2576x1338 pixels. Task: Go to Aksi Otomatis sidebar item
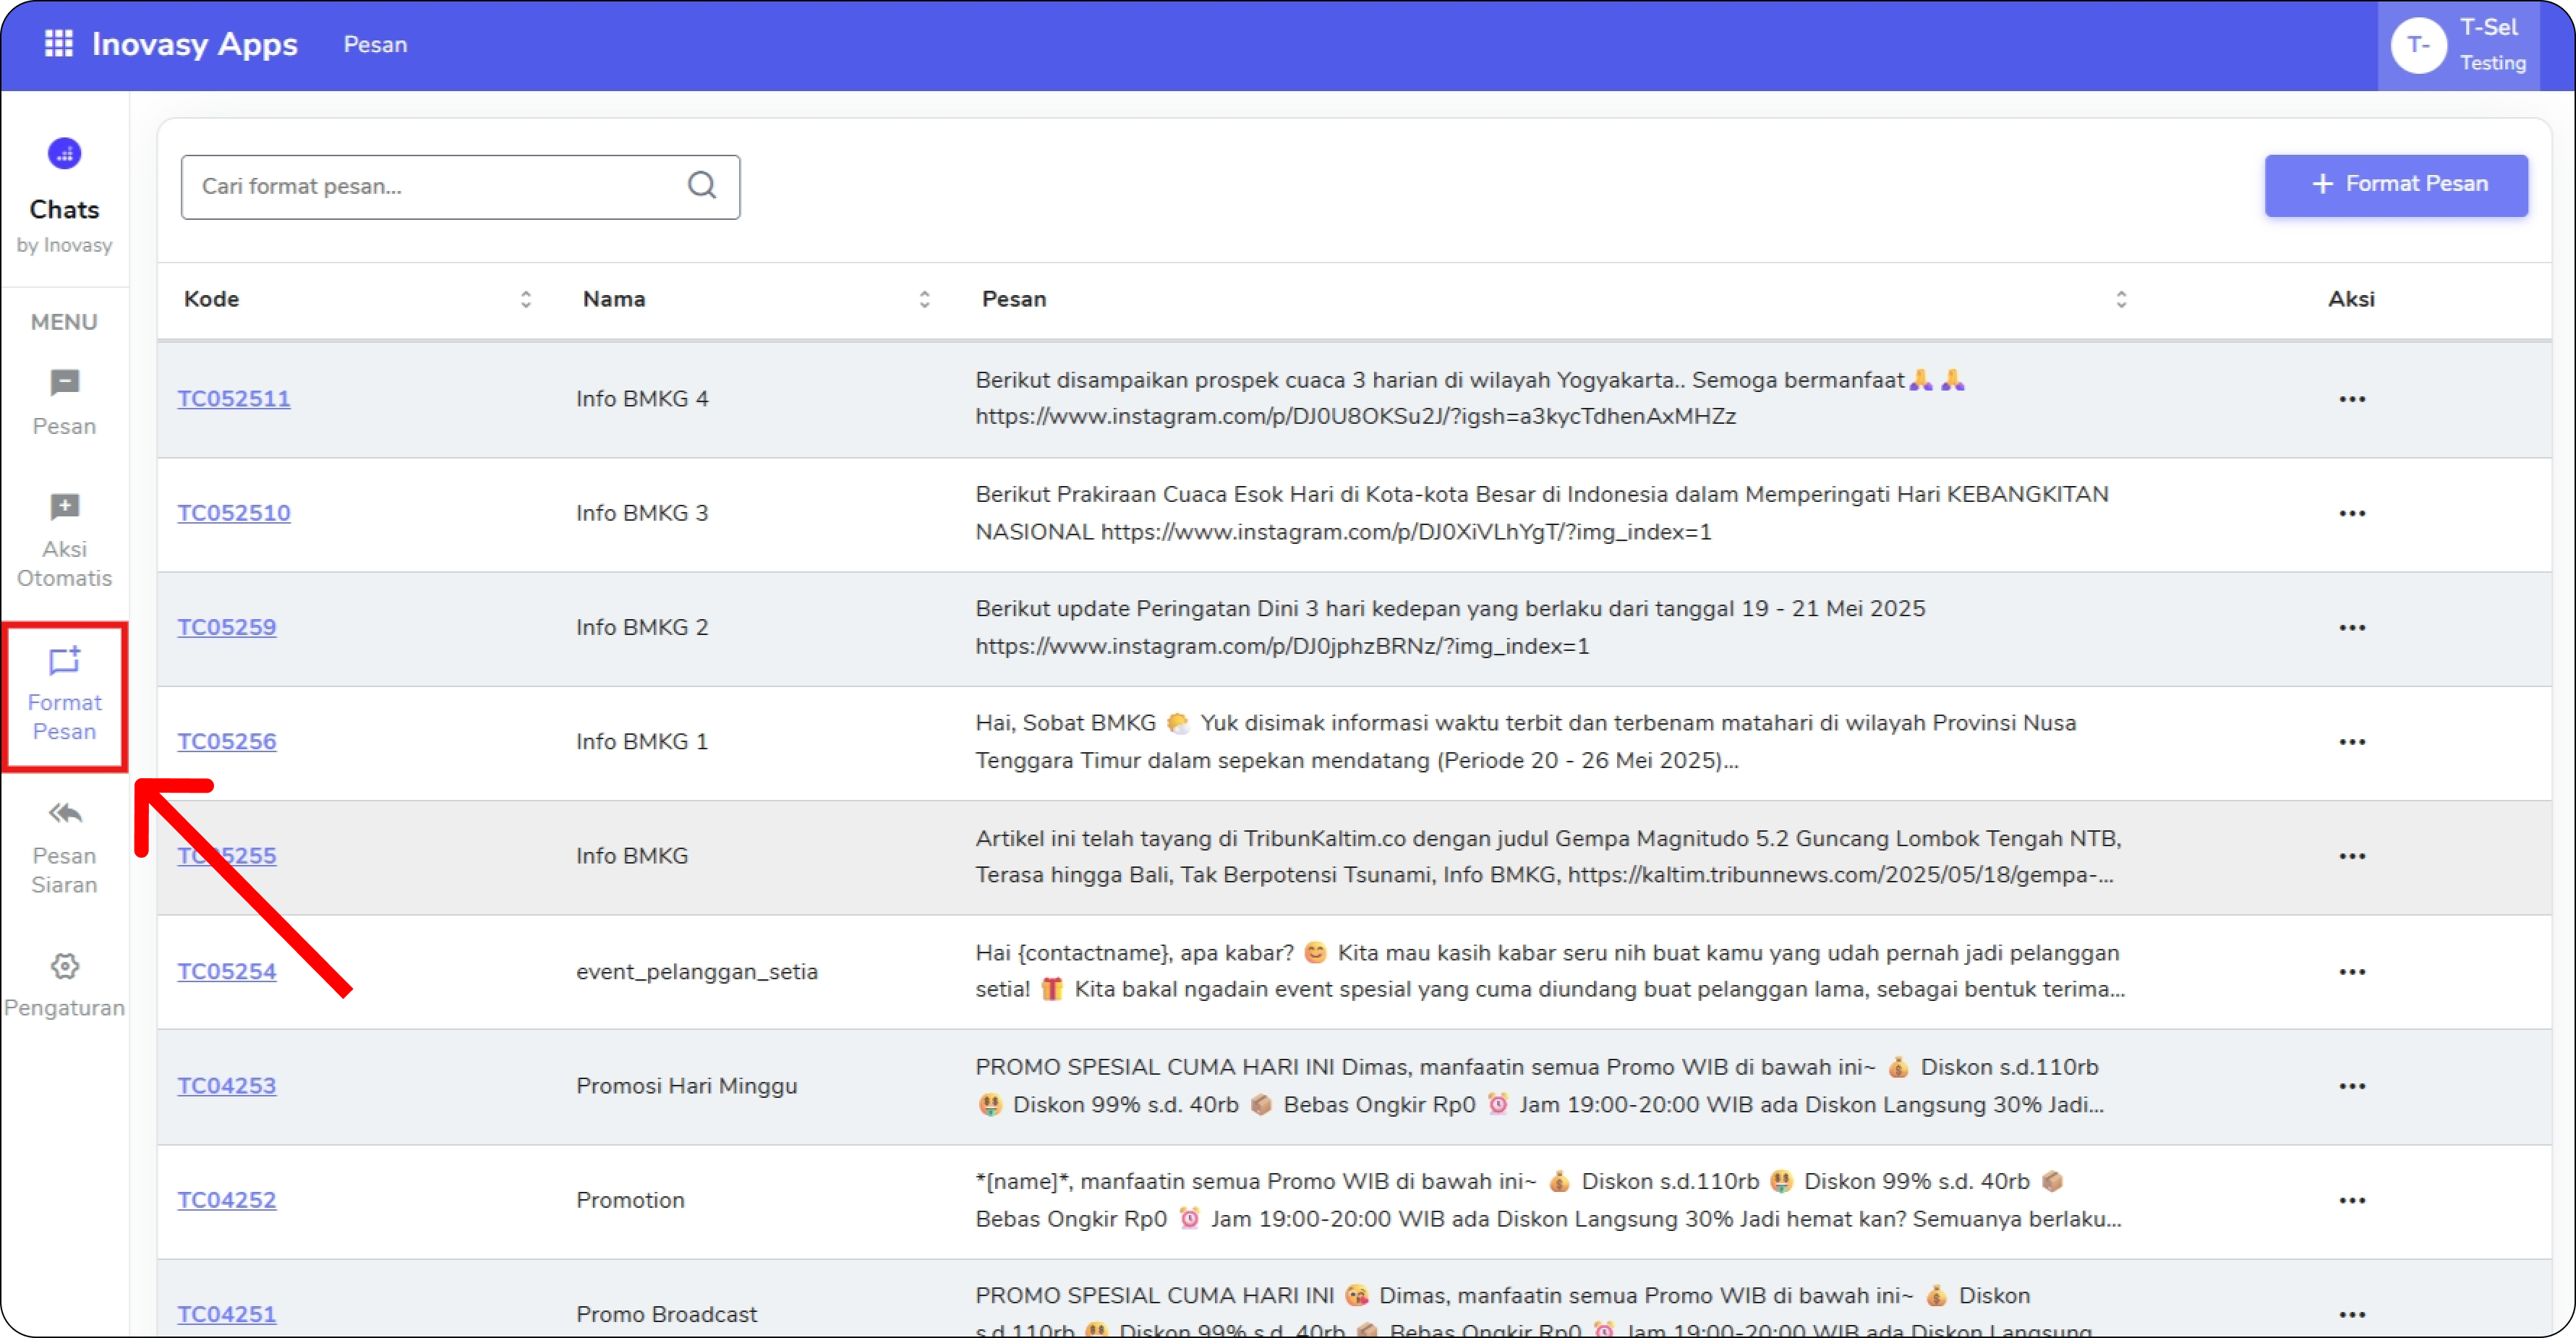(64, 540)
